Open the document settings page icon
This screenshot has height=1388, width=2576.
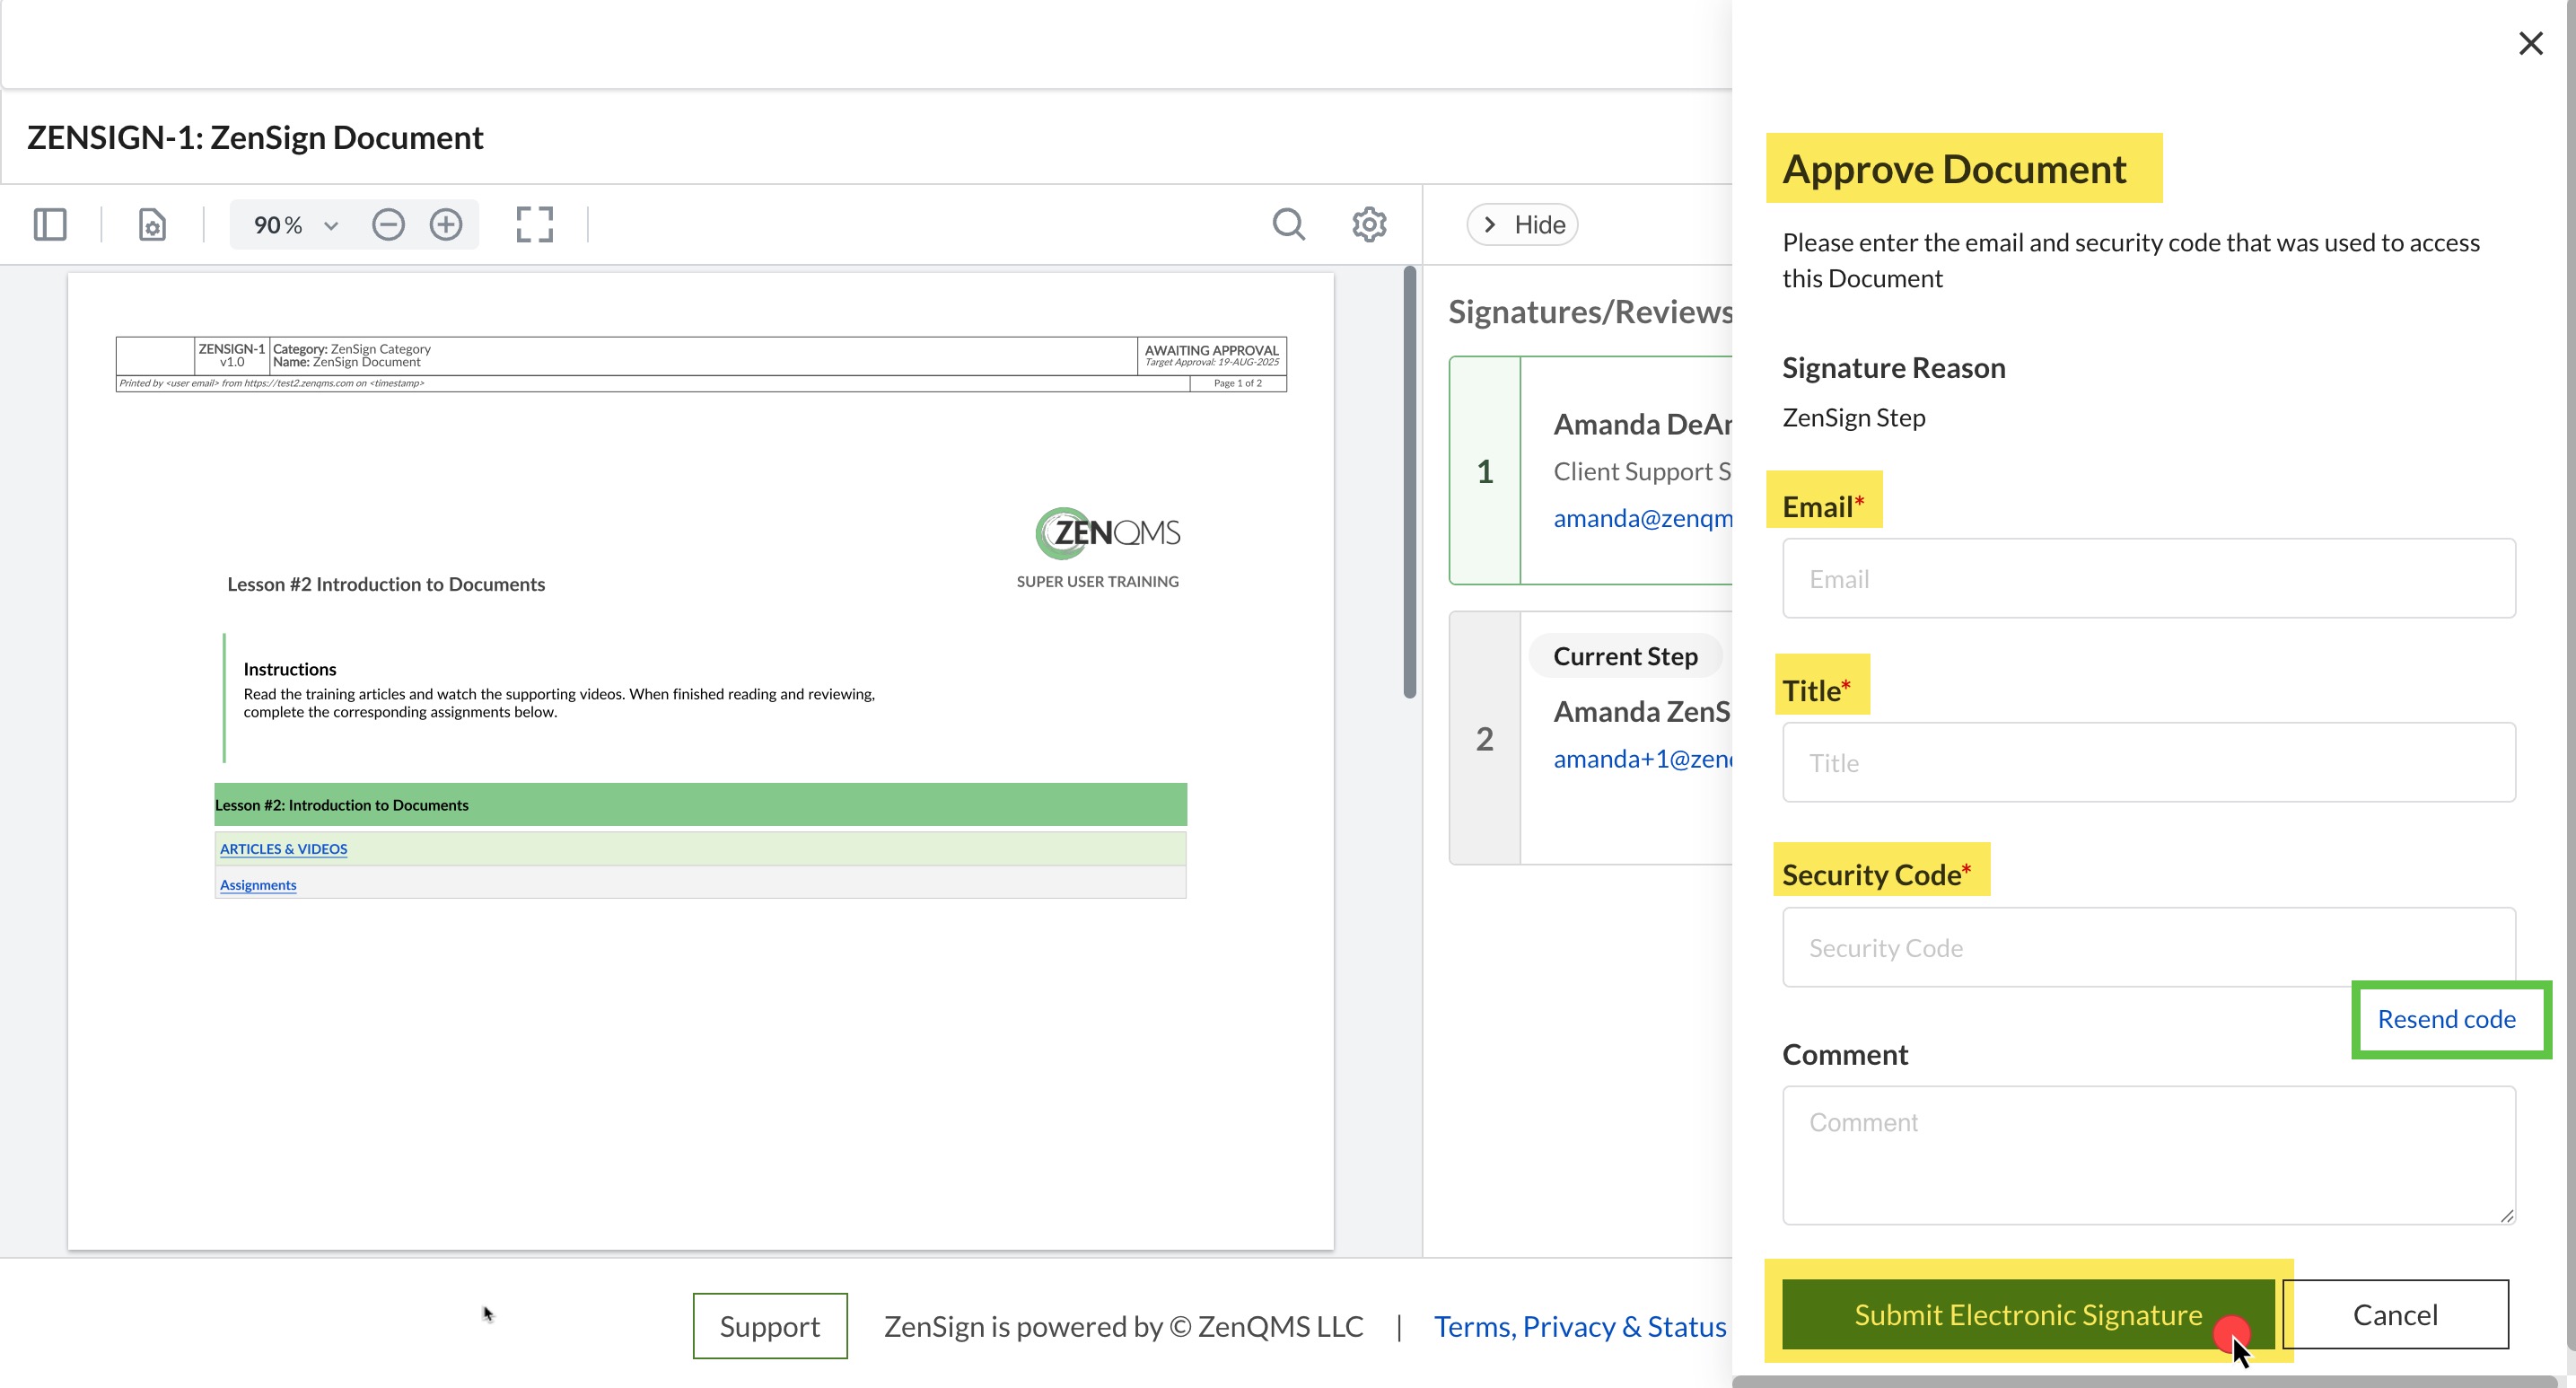(x=152, y=224)
